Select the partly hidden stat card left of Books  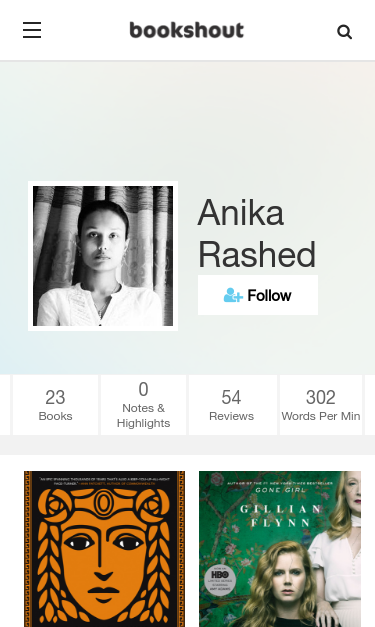coord(5,405)
